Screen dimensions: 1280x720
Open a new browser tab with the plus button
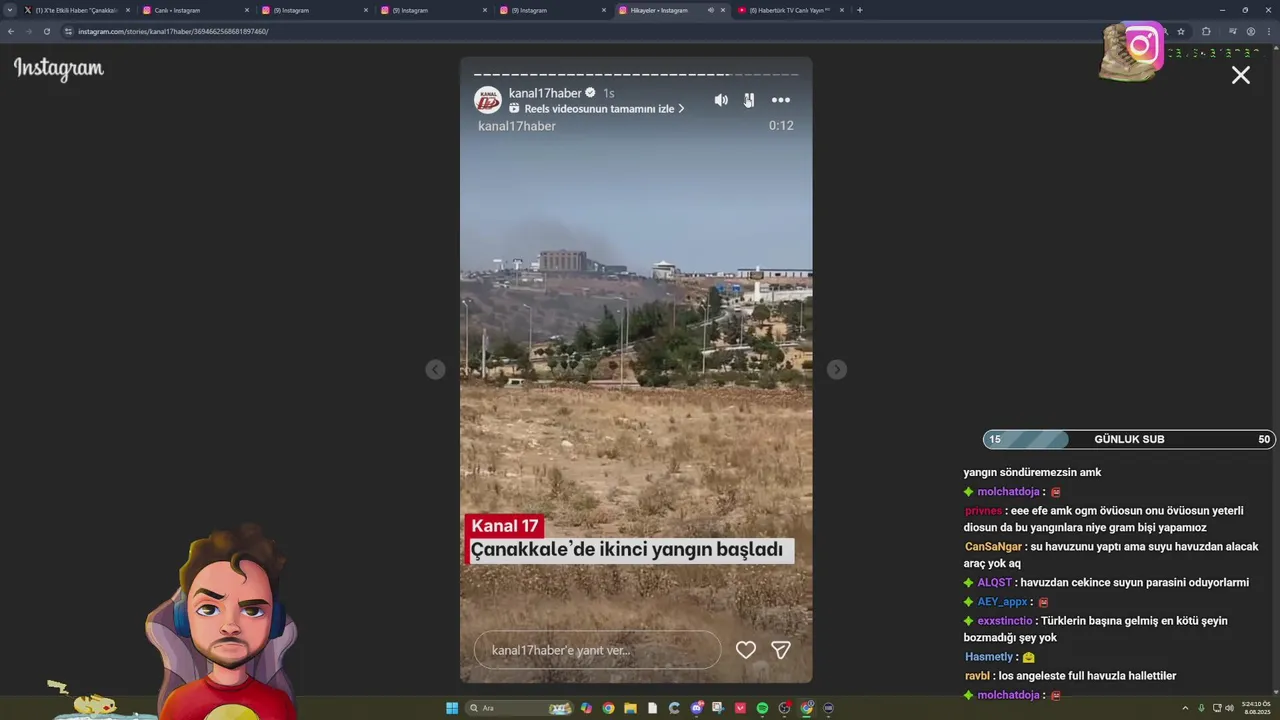click(860, 10)
